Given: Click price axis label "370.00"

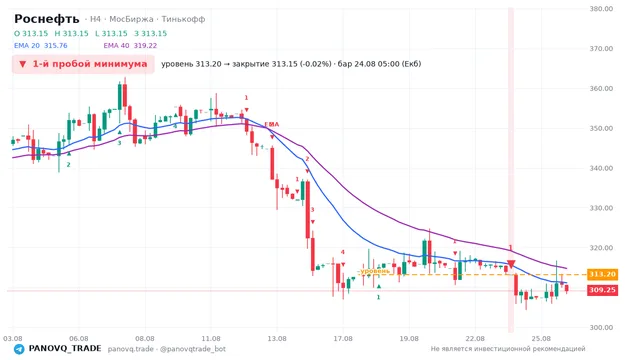Looking at the screenshot, I should point(601,49).
